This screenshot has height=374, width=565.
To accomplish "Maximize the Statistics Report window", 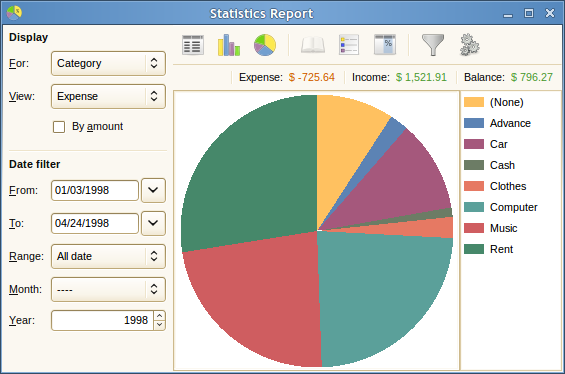I will pyautogui.click(x=529, y=13).
